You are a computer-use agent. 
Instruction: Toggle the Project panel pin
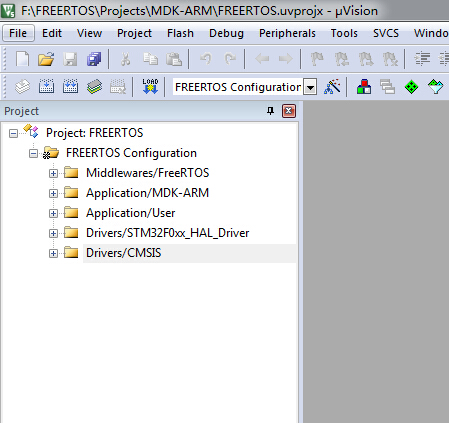270,111
